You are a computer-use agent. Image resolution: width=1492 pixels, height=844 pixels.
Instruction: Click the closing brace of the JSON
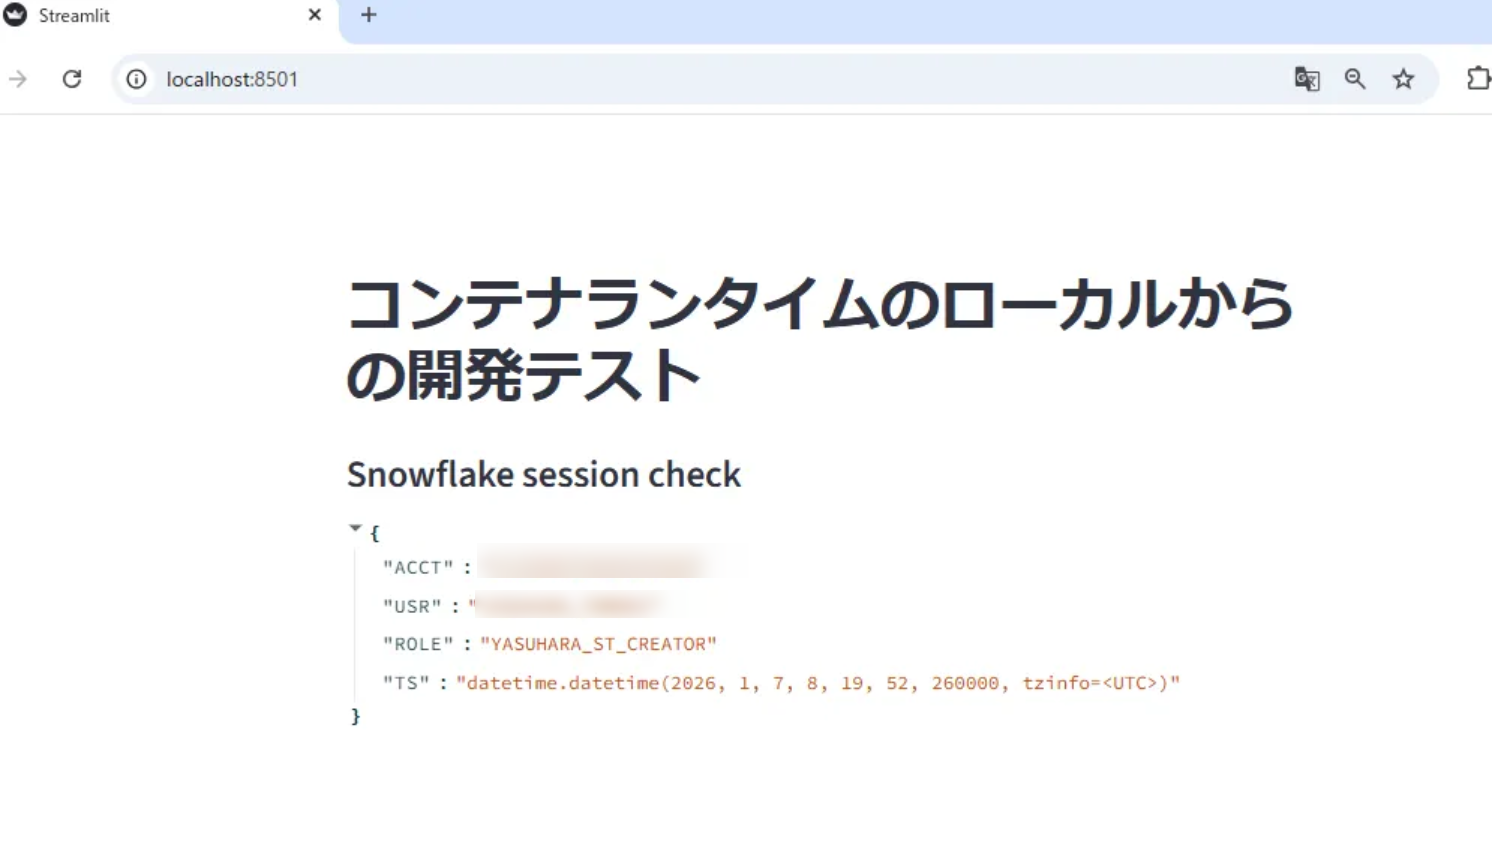tap(355, 716)
